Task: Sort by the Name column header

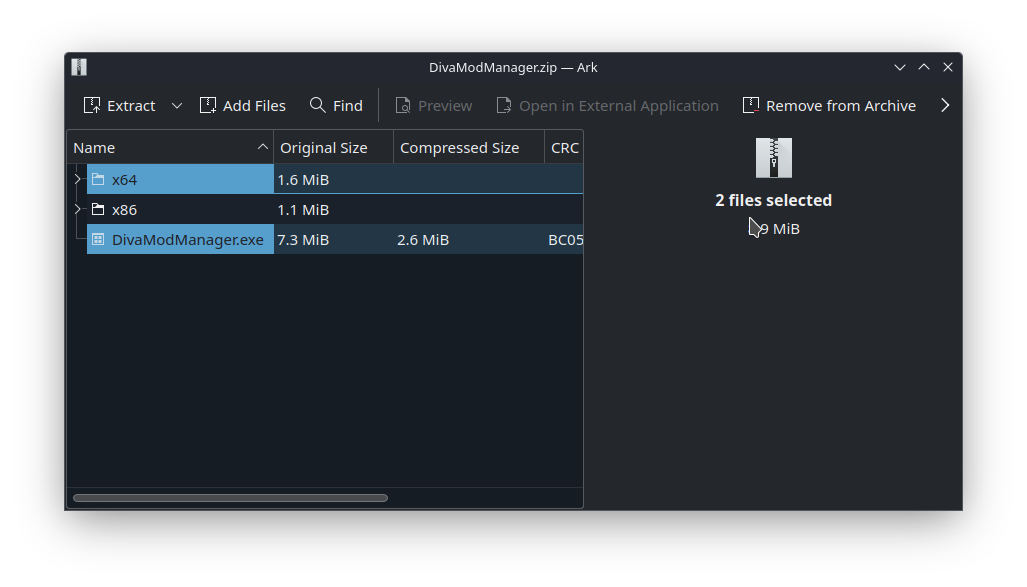Action: [x=160, y=148]
